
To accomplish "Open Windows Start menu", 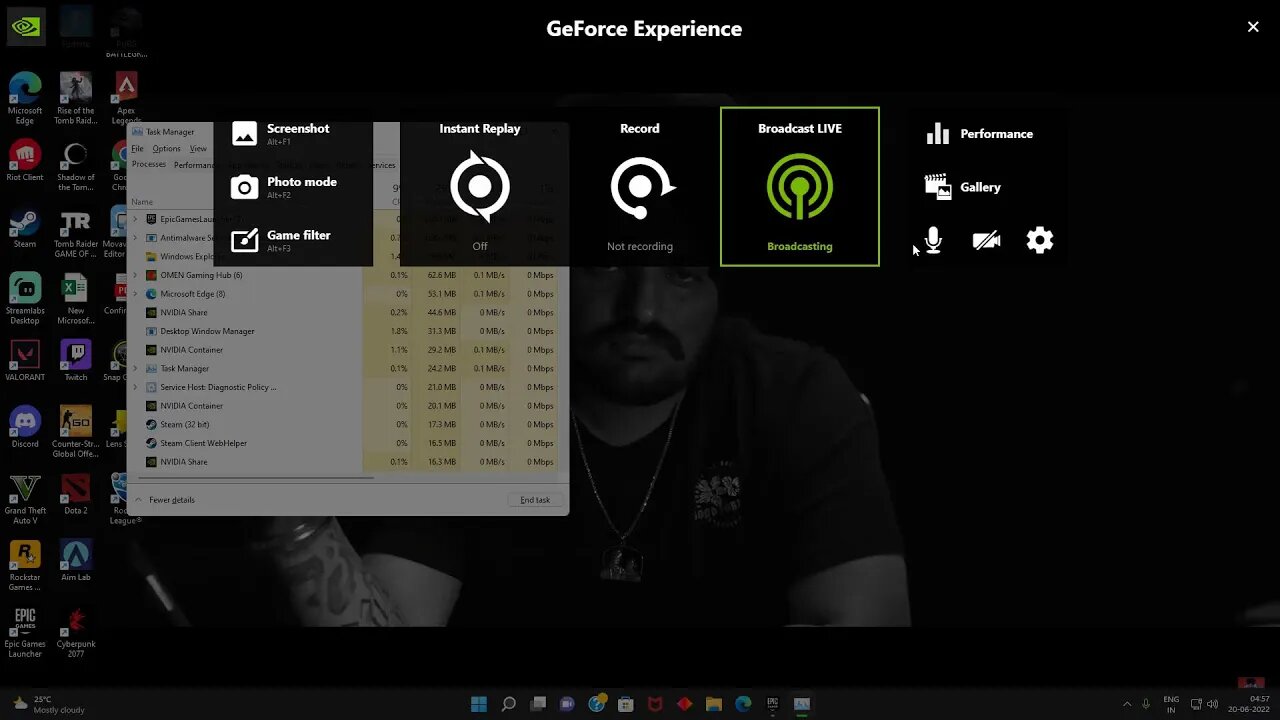I will pyautogui.click(x=479, y=704).
